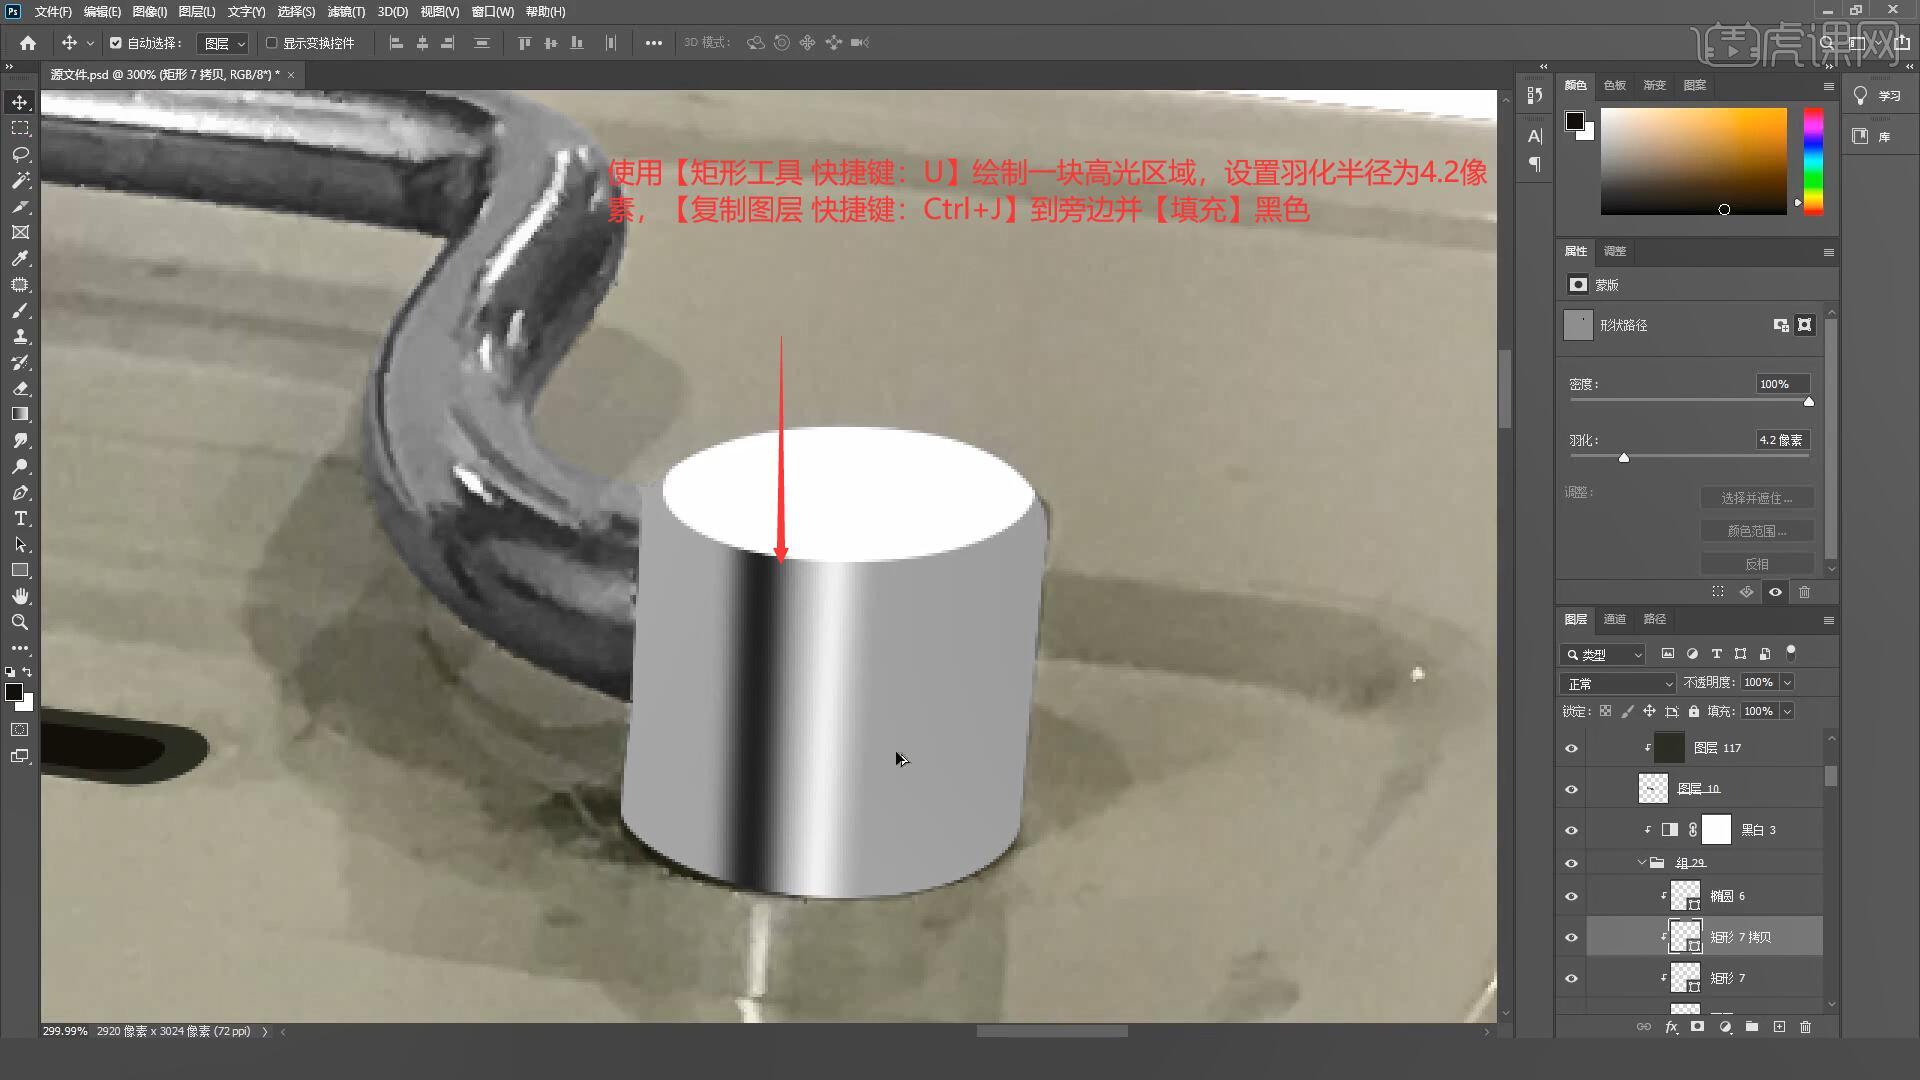The image size is (1920, 1080).
Task: Click the hue spectrum strip in color panel
Action: [x=1812, y=160]
